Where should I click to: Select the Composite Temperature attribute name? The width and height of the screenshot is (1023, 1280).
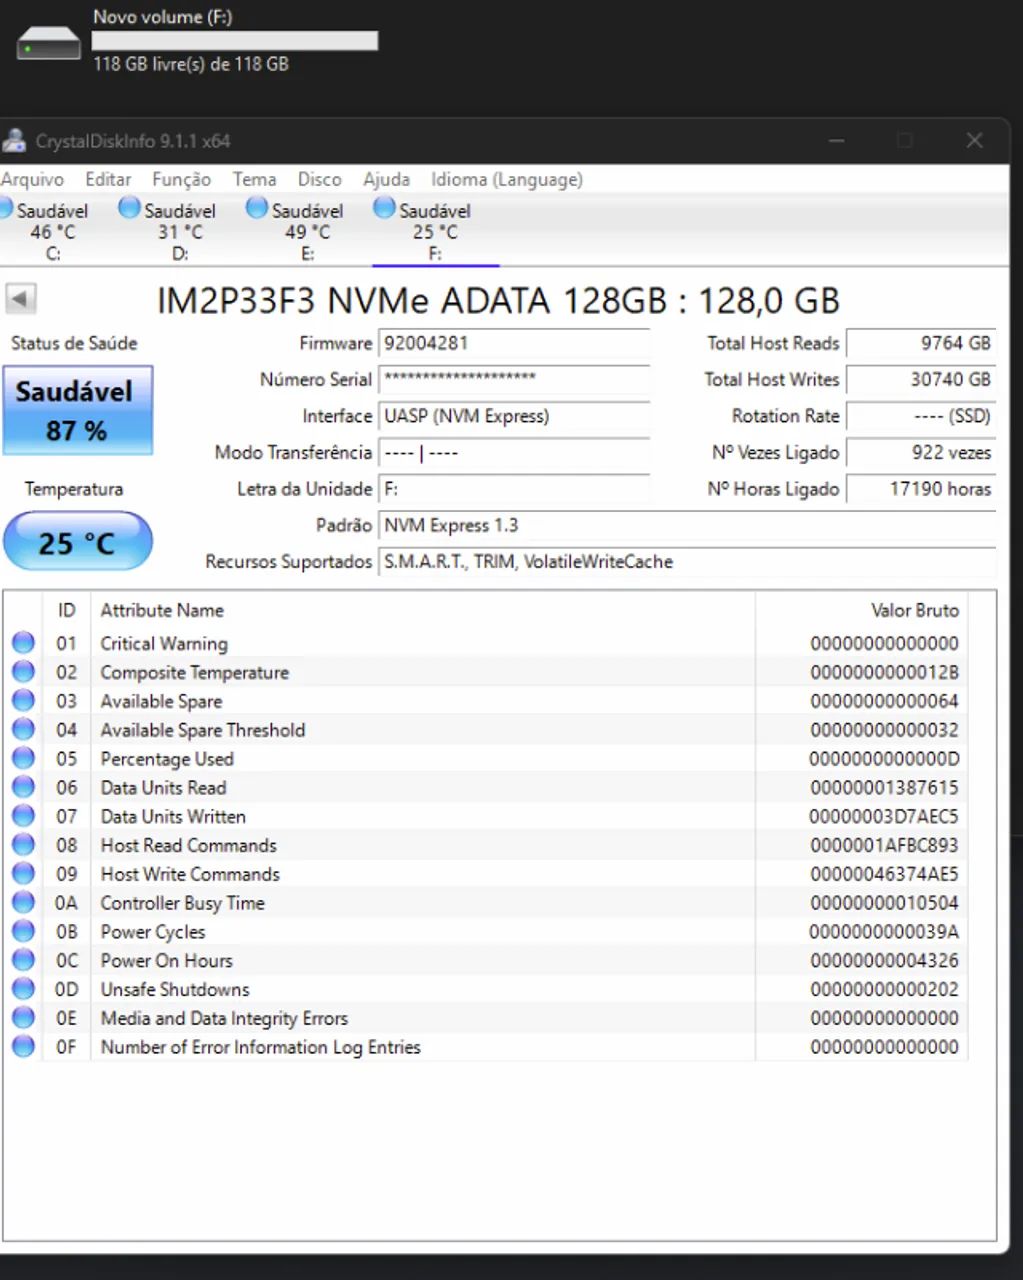(195, 673)
